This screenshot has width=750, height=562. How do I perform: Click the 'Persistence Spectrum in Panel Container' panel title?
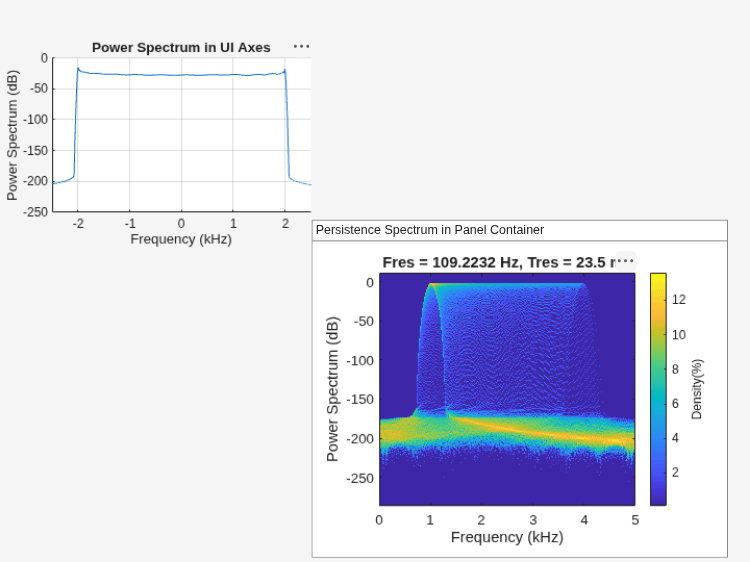point(430,230)
